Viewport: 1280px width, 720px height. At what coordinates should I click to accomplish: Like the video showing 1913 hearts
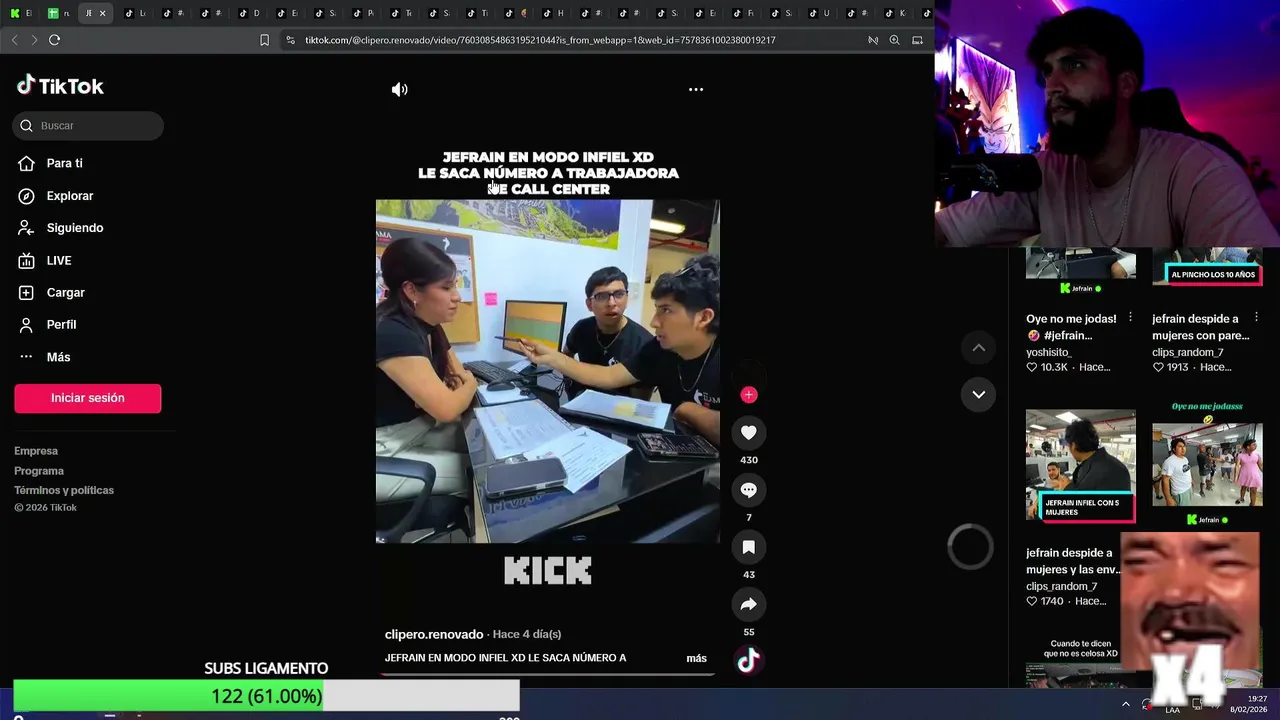point(1158,367)
